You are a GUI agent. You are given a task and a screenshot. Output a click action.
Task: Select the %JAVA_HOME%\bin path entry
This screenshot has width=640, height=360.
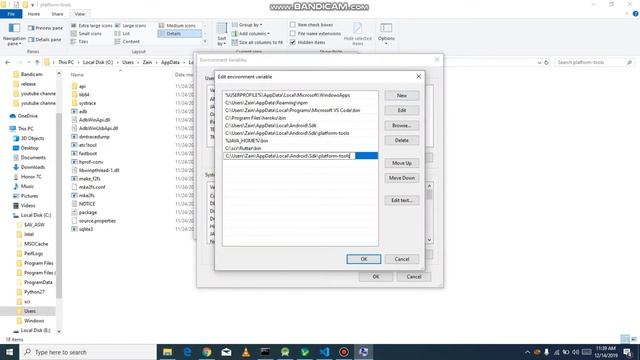[300, 140]
